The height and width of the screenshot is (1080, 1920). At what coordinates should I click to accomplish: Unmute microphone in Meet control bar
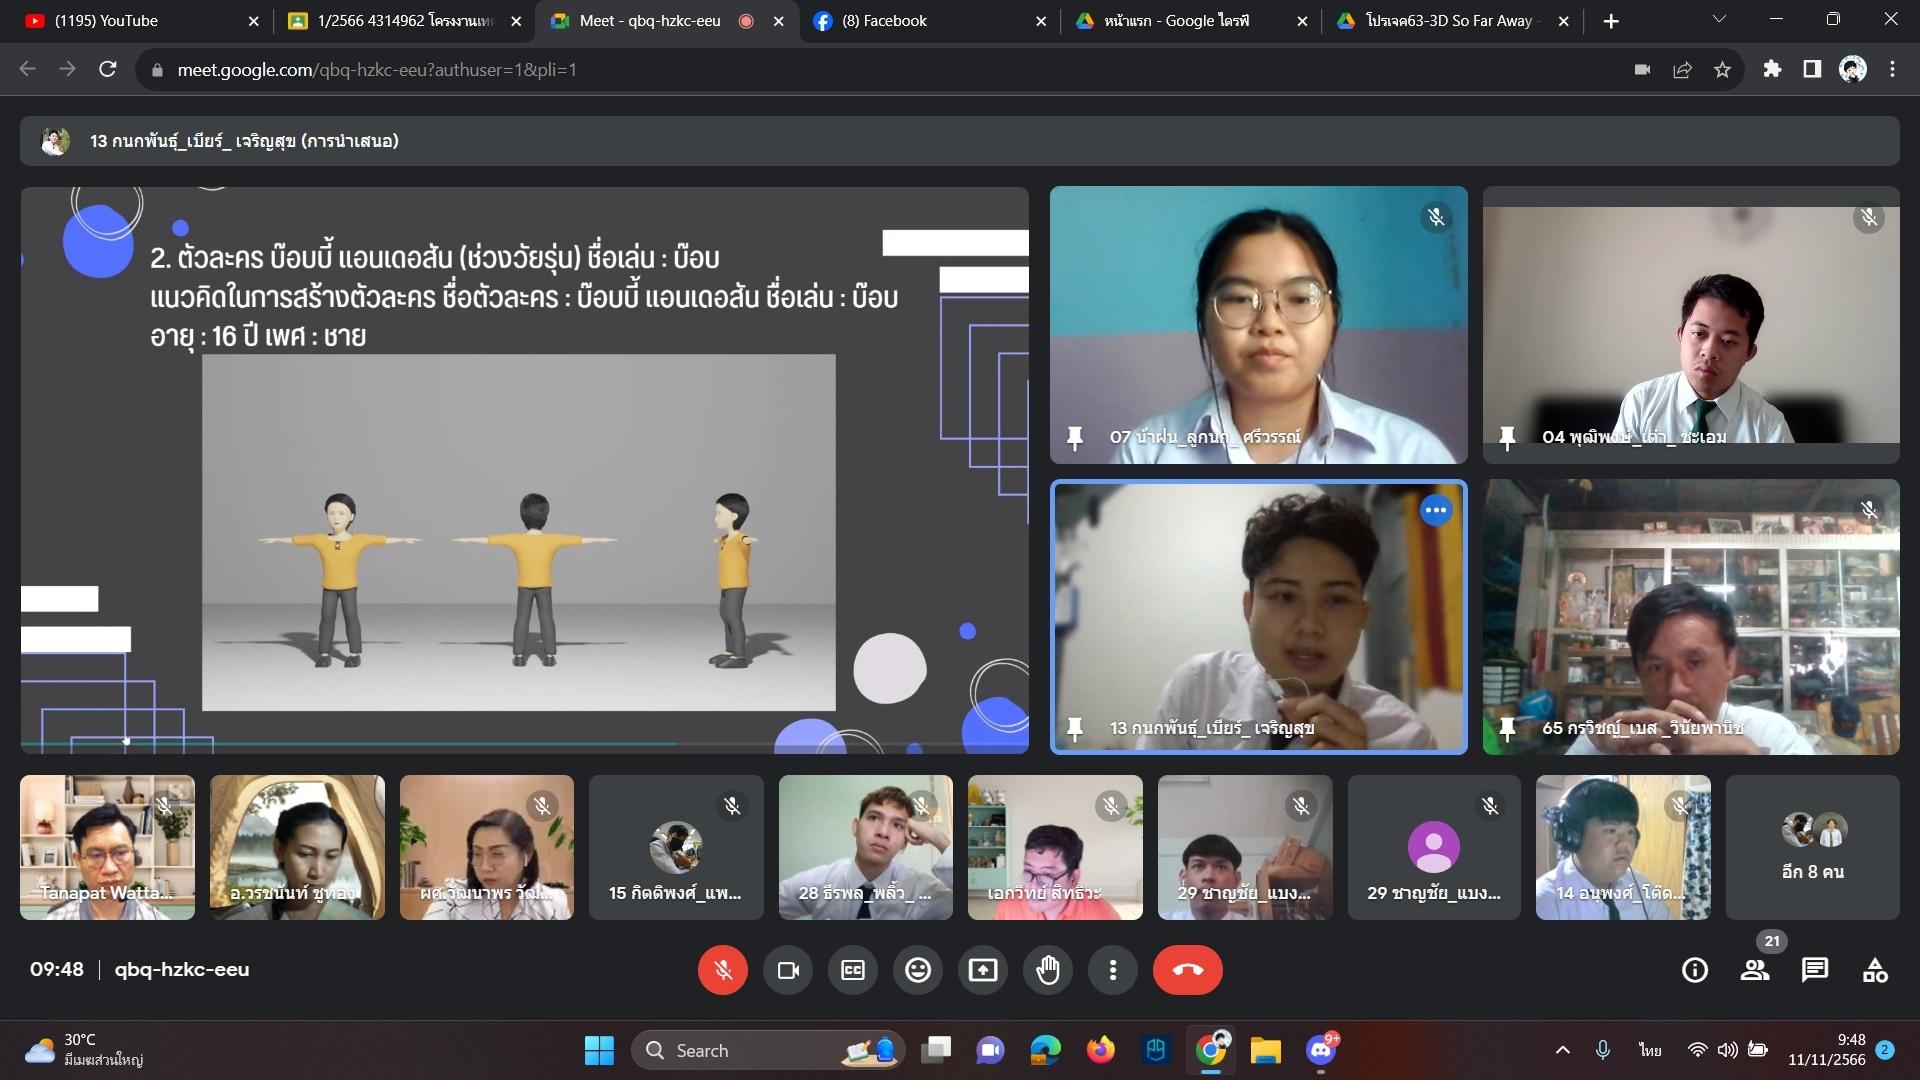coord(723,970)
